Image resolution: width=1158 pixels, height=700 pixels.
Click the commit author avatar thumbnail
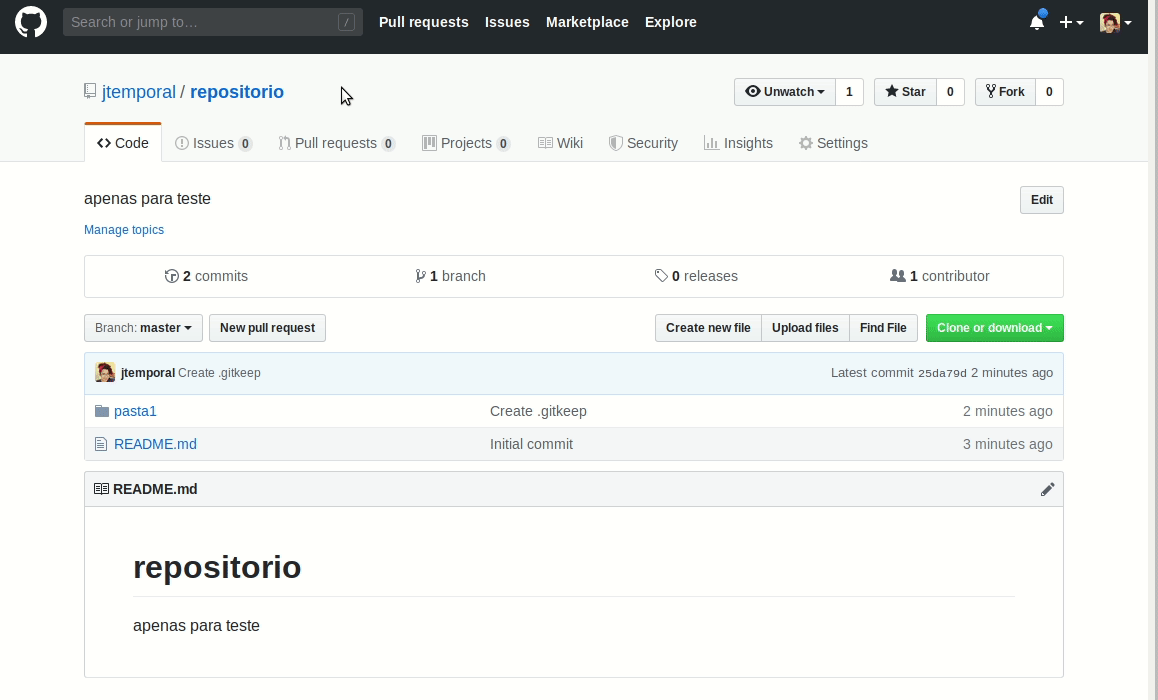pos(105,372)
